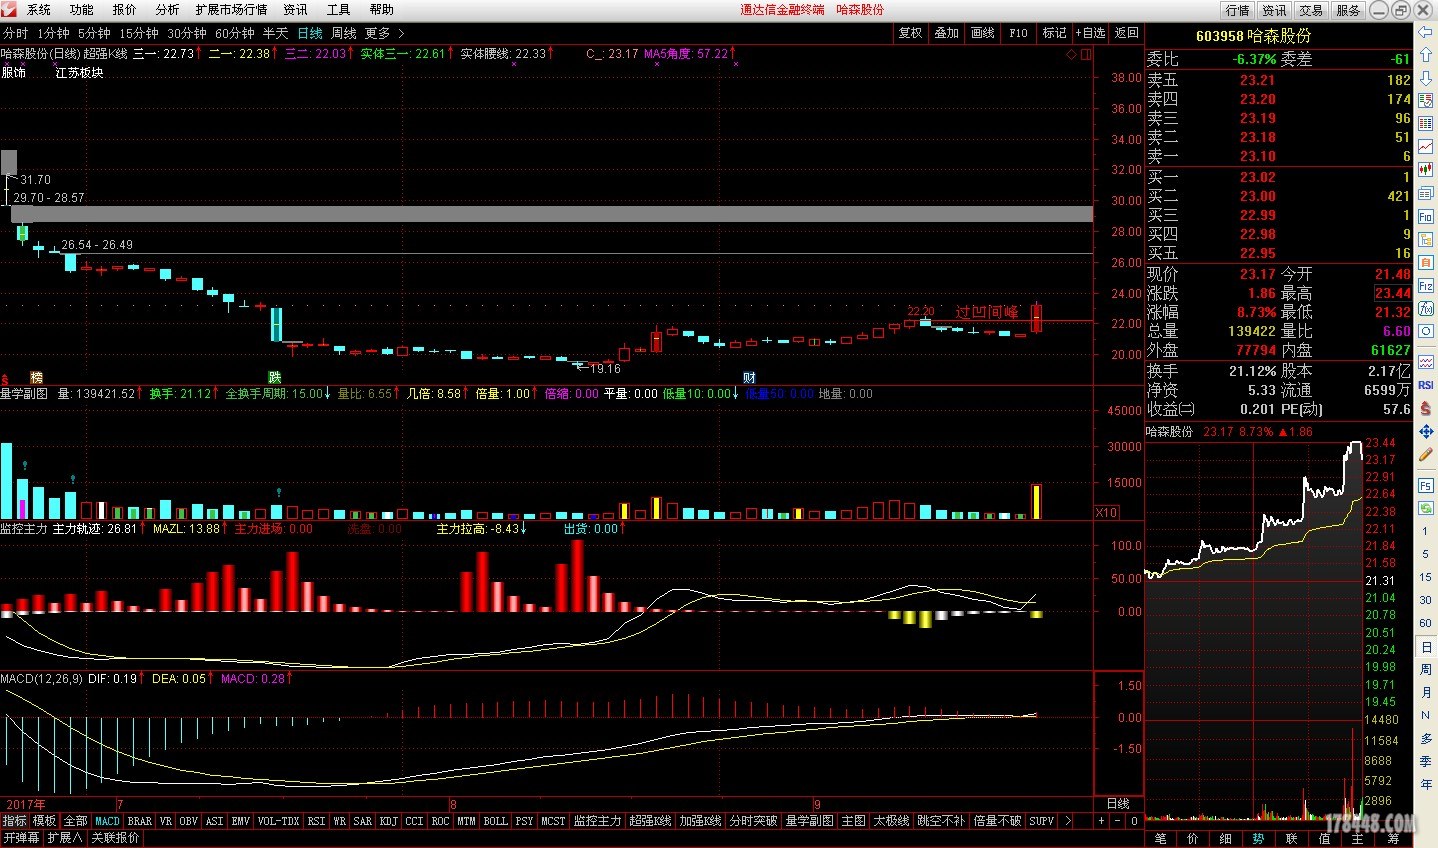The image size is (1438, 848).
Task: Select the 势 tab under mini chart
Action: tap(1258, 839)
